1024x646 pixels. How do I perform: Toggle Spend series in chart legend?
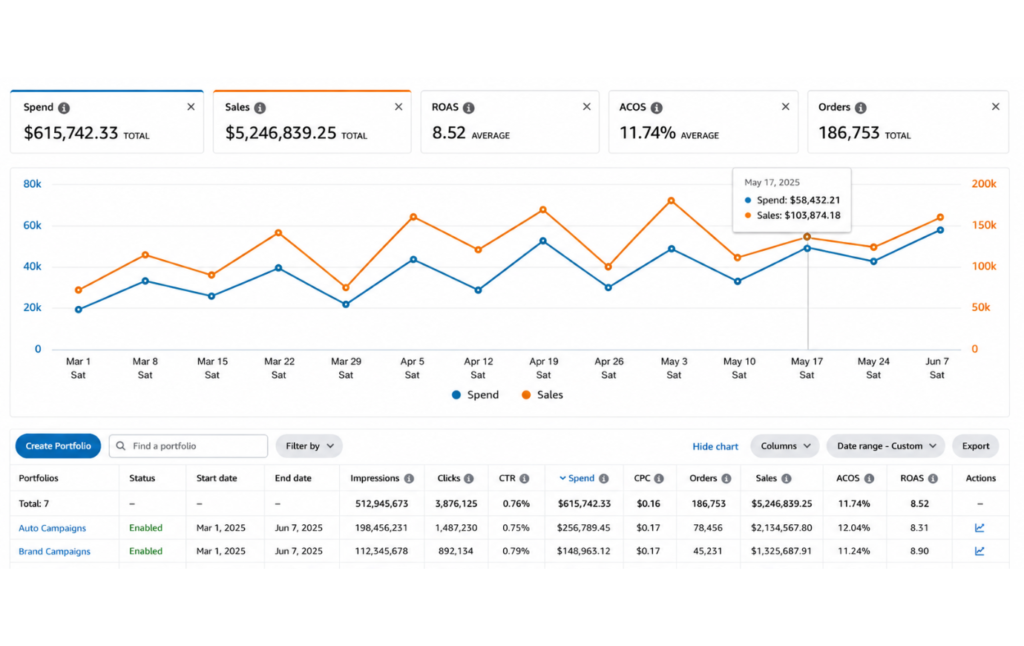pos(475,395)
